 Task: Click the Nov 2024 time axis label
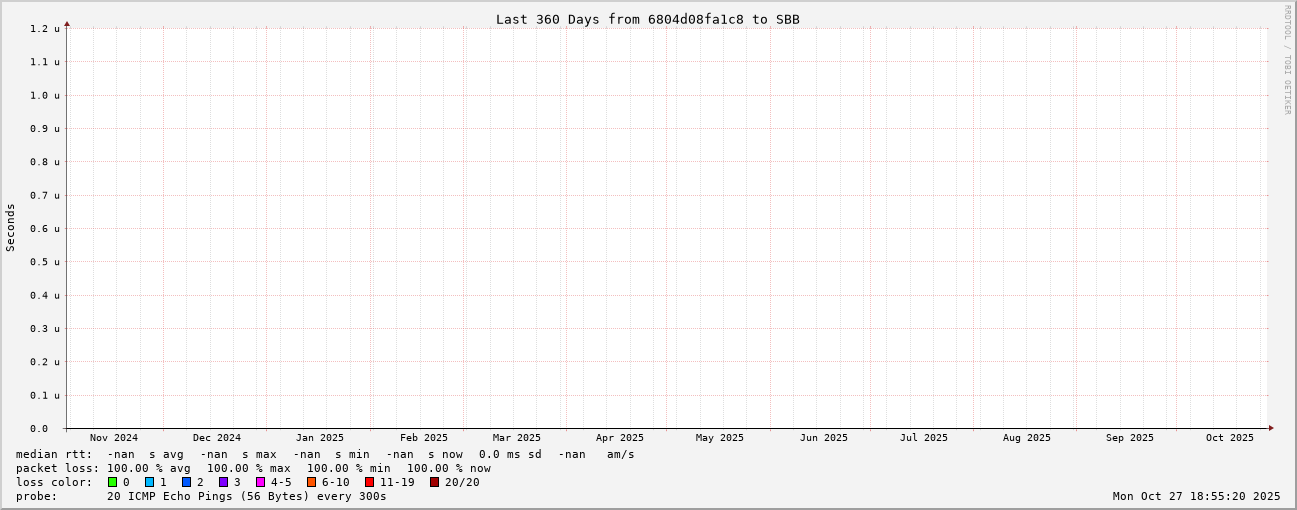pos(114,438)
